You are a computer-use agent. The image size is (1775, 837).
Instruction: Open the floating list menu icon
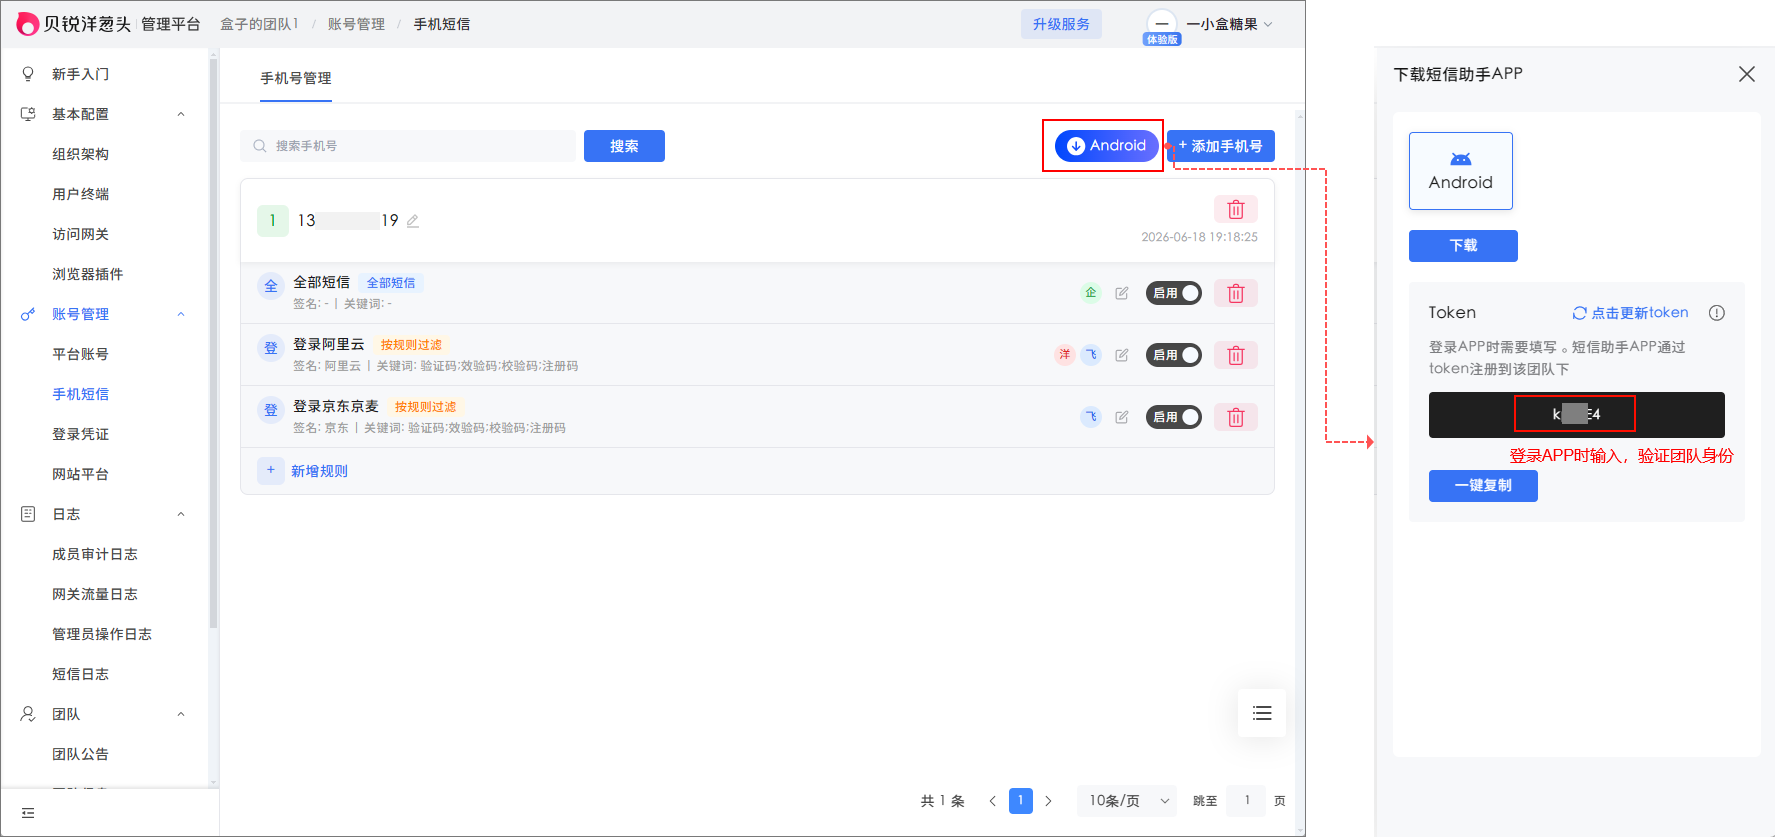1262,713
